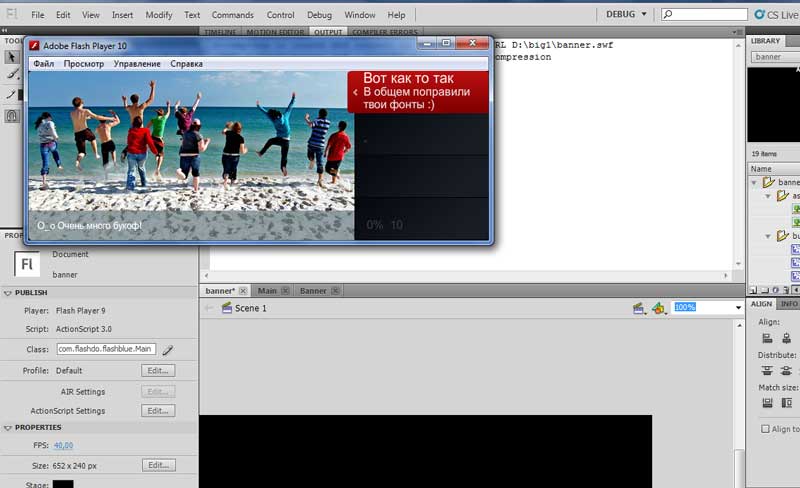Click the search magnifier icon
The width and height of the screenshot is (800, 488).
(668, 14)
